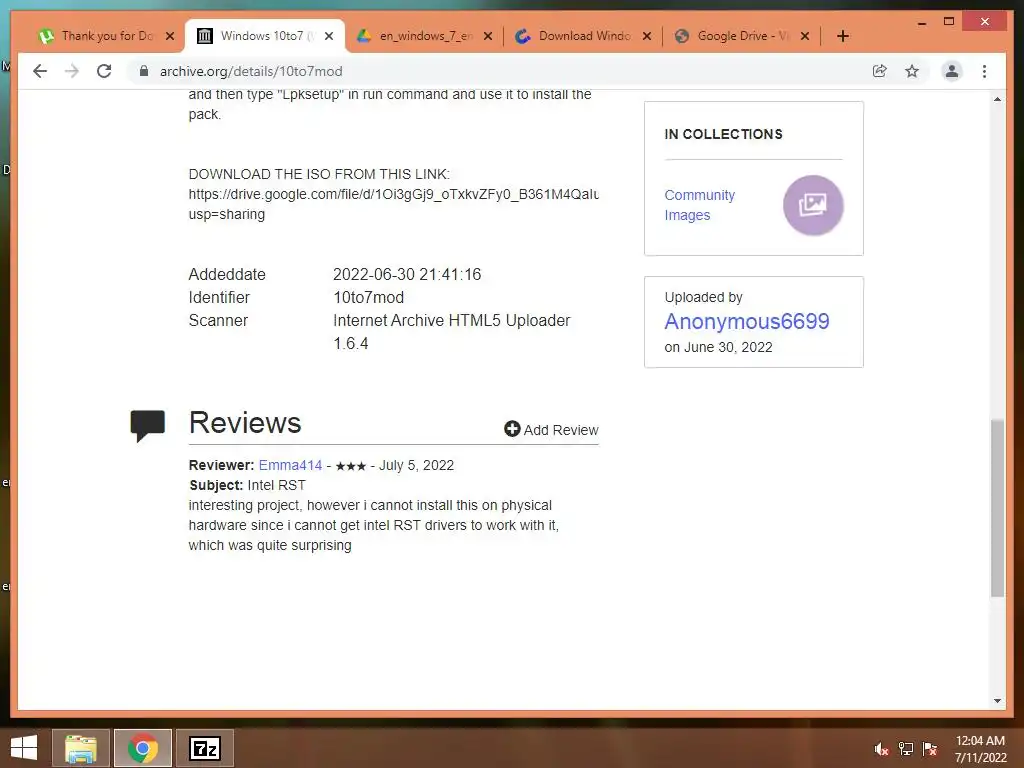Open a new browser tab

[842, 36]
